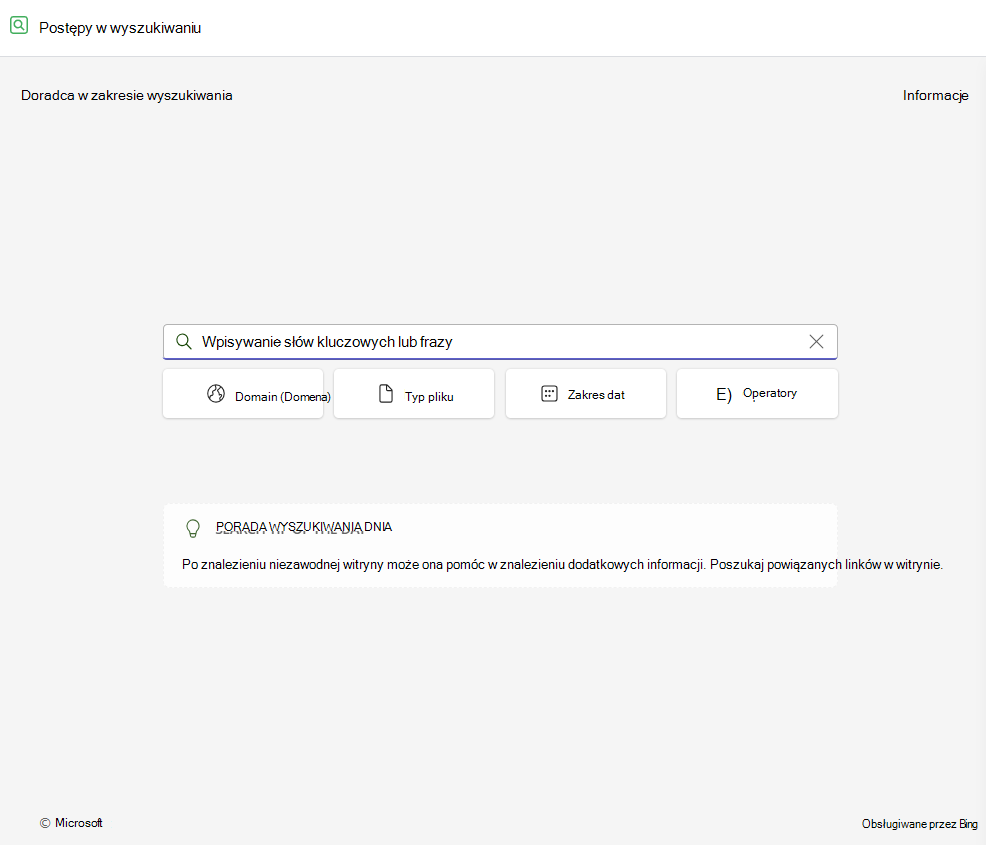Screen dimensions: 986x845
Task: Click the Doradca w zakresie wyszukiwania heading
Action: 126,96
